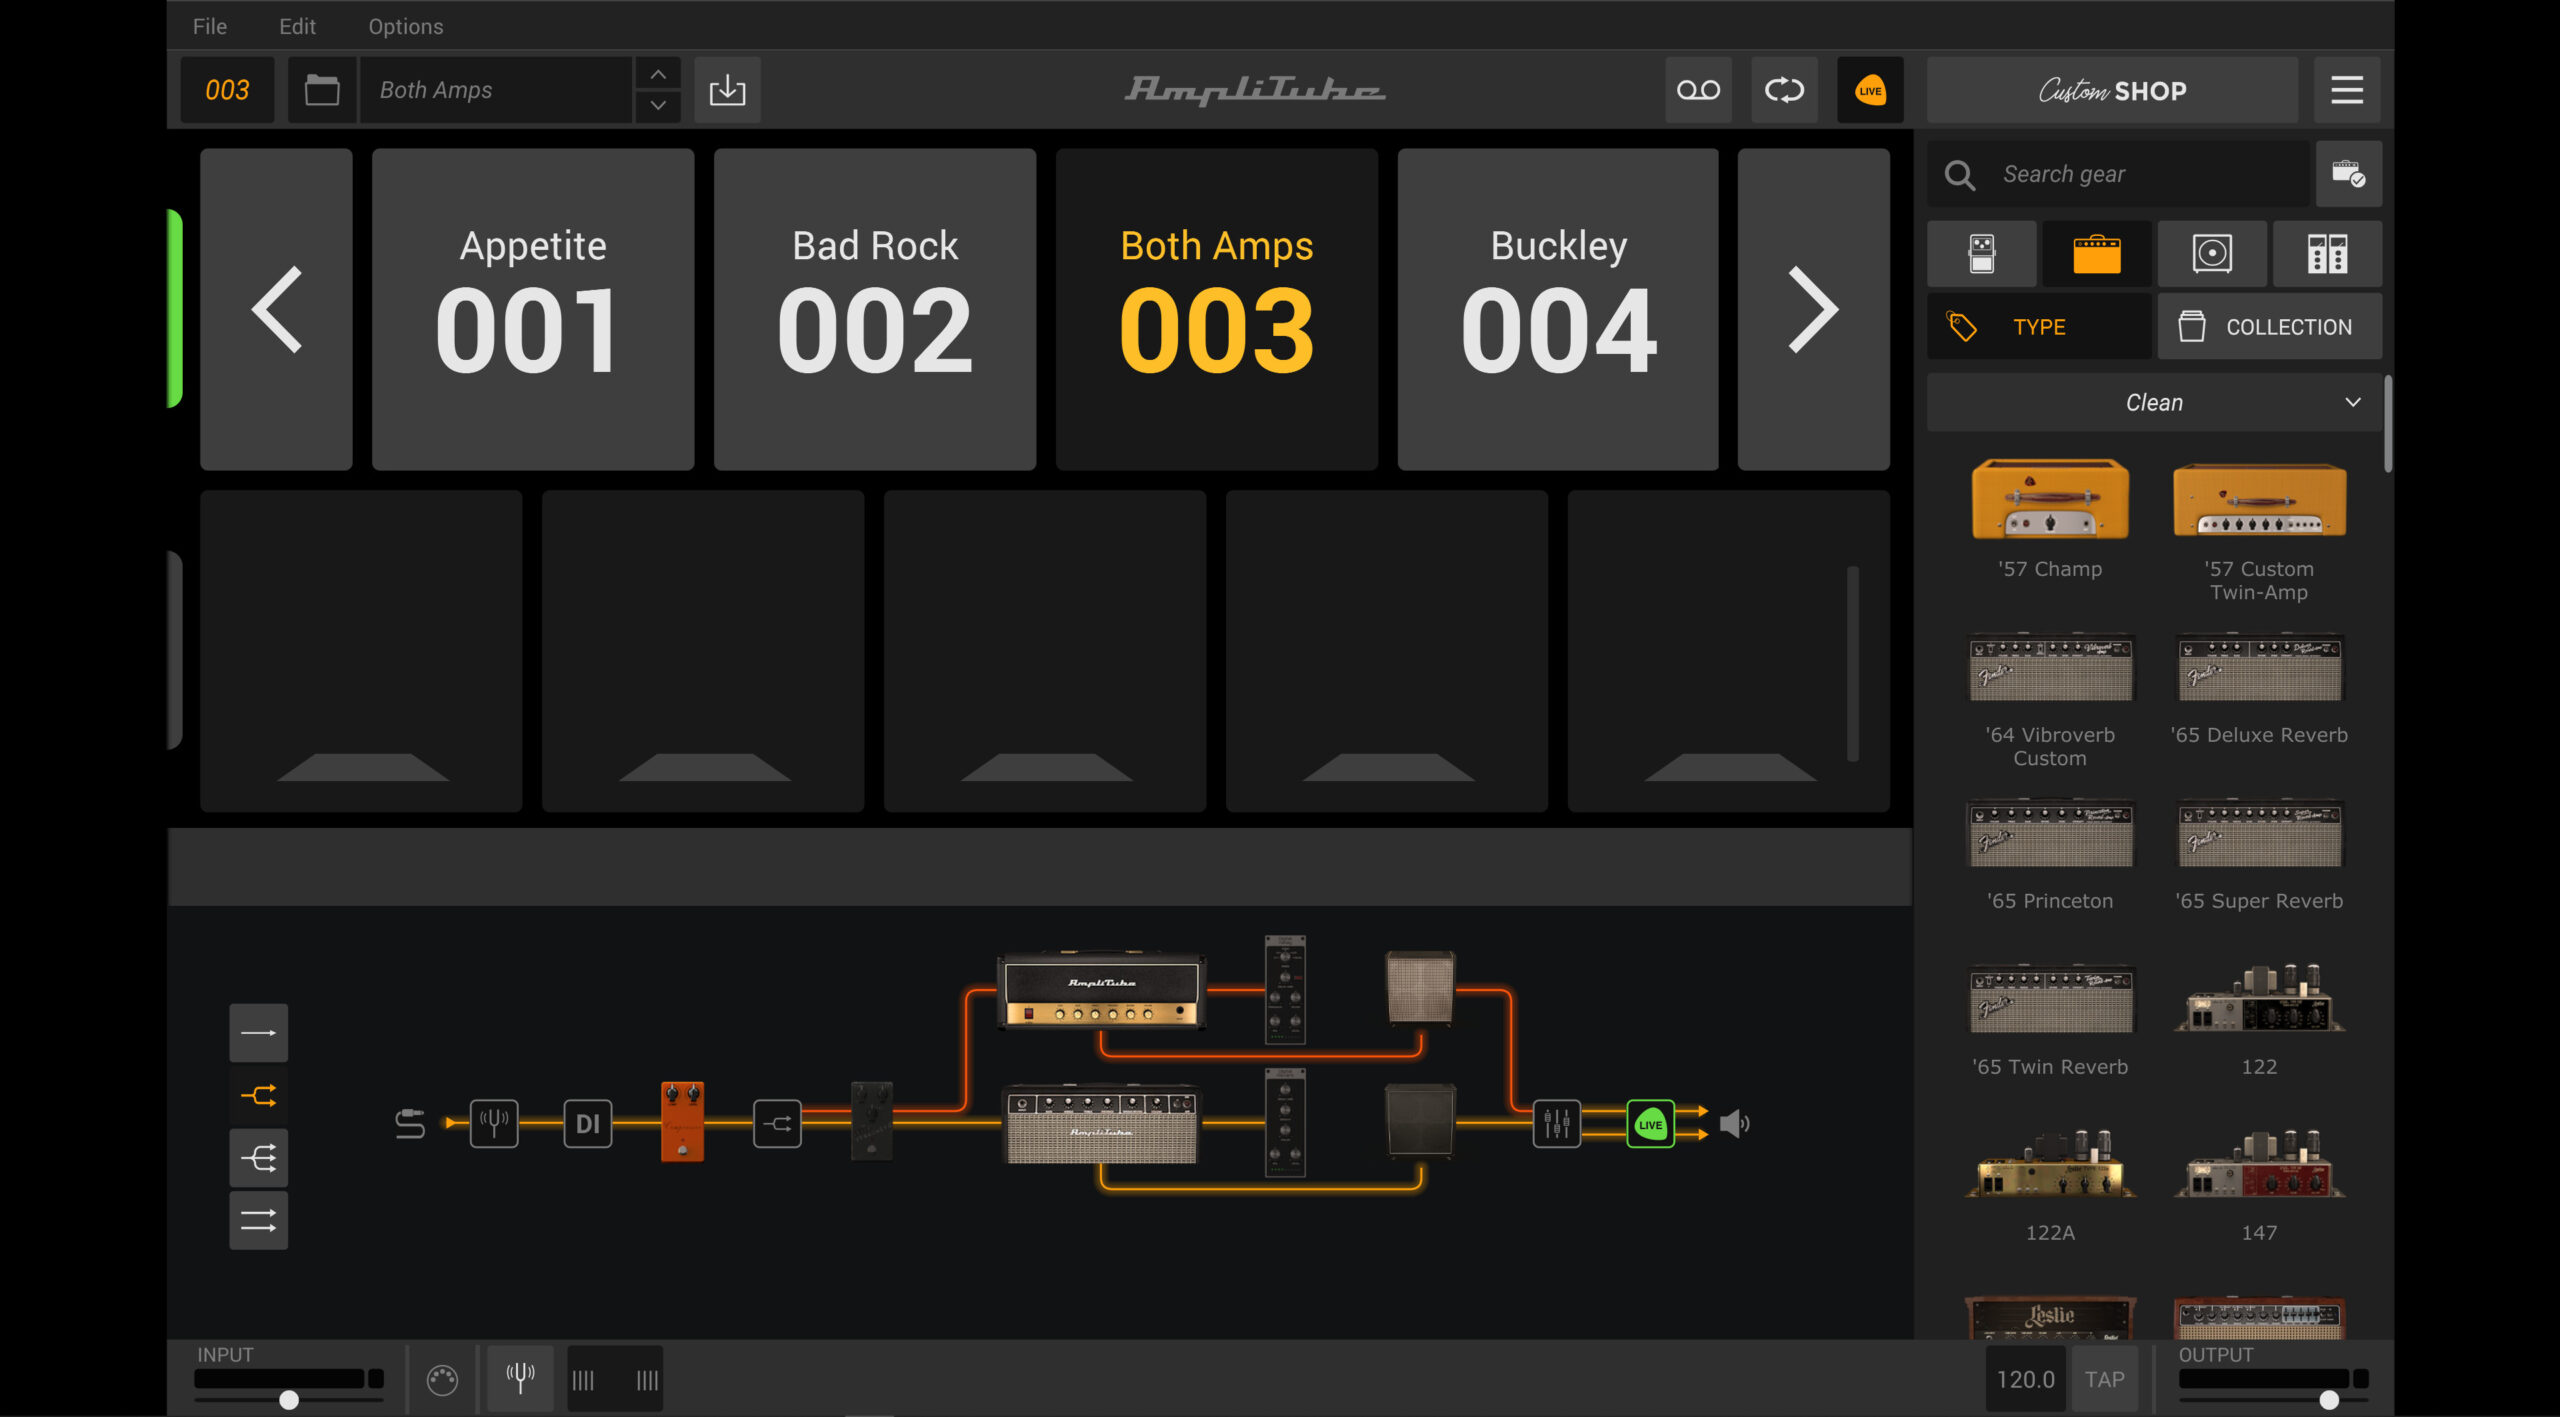Open the tape recorder icon

pyautogui.click(x=1697, y=90)
